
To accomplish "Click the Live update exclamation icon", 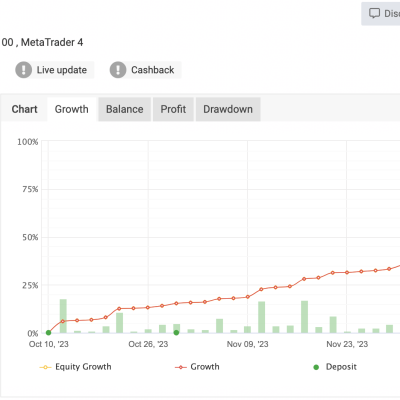I will [24, 70].
